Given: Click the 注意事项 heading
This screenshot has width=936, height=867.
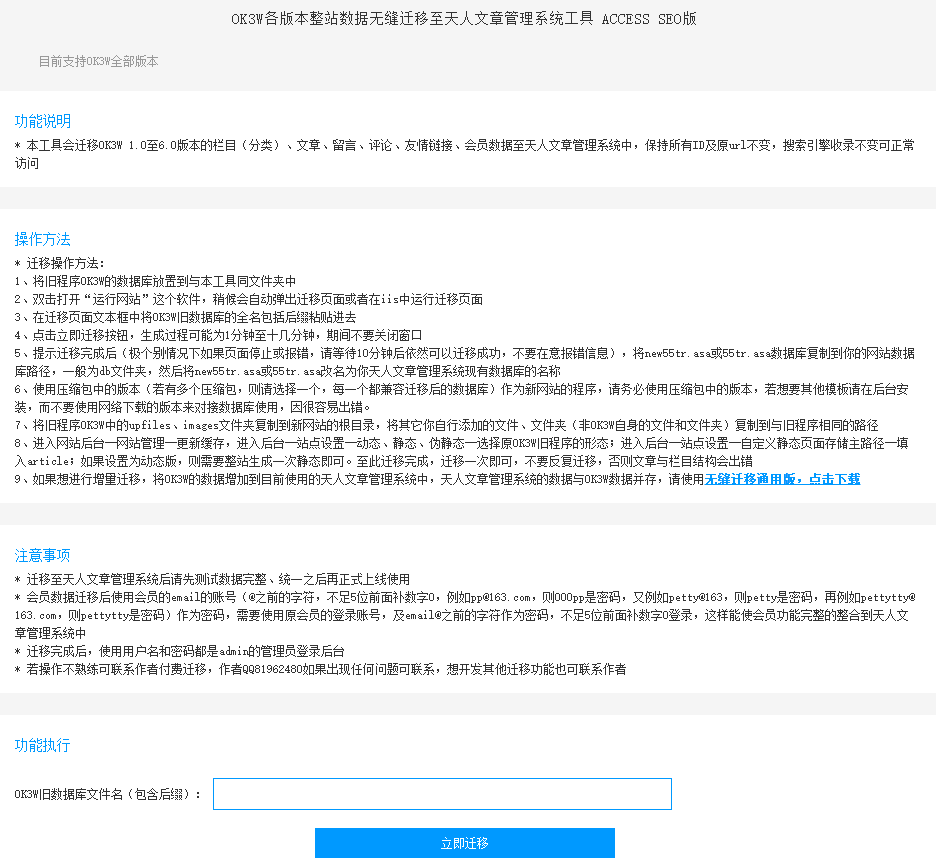Looking at the screenshot, I should click(x=42, y=555).
